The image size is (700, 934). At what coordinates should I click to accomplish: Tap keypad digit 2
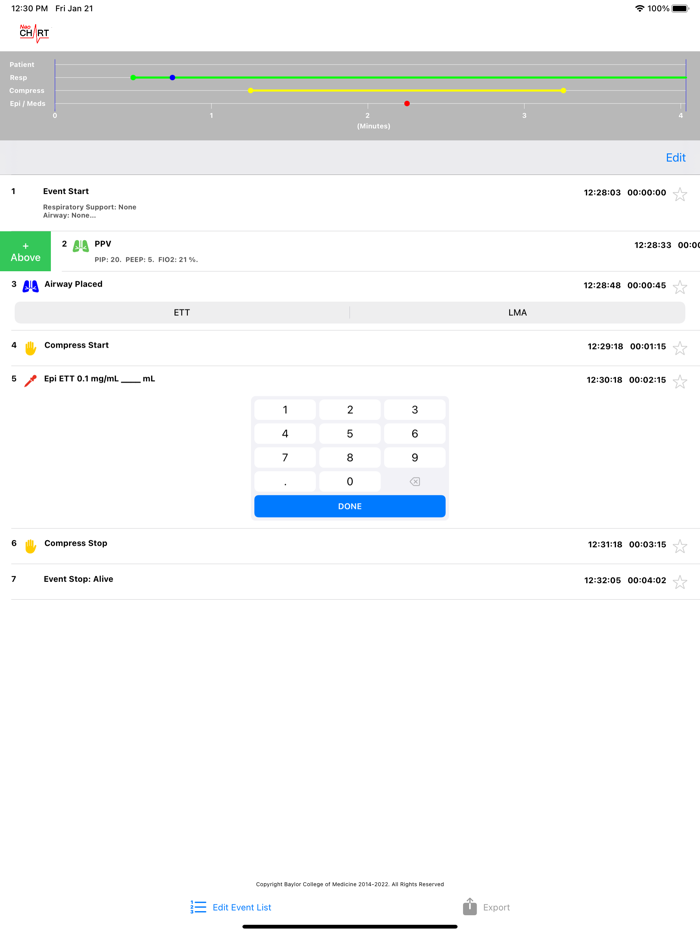[350, 410]
